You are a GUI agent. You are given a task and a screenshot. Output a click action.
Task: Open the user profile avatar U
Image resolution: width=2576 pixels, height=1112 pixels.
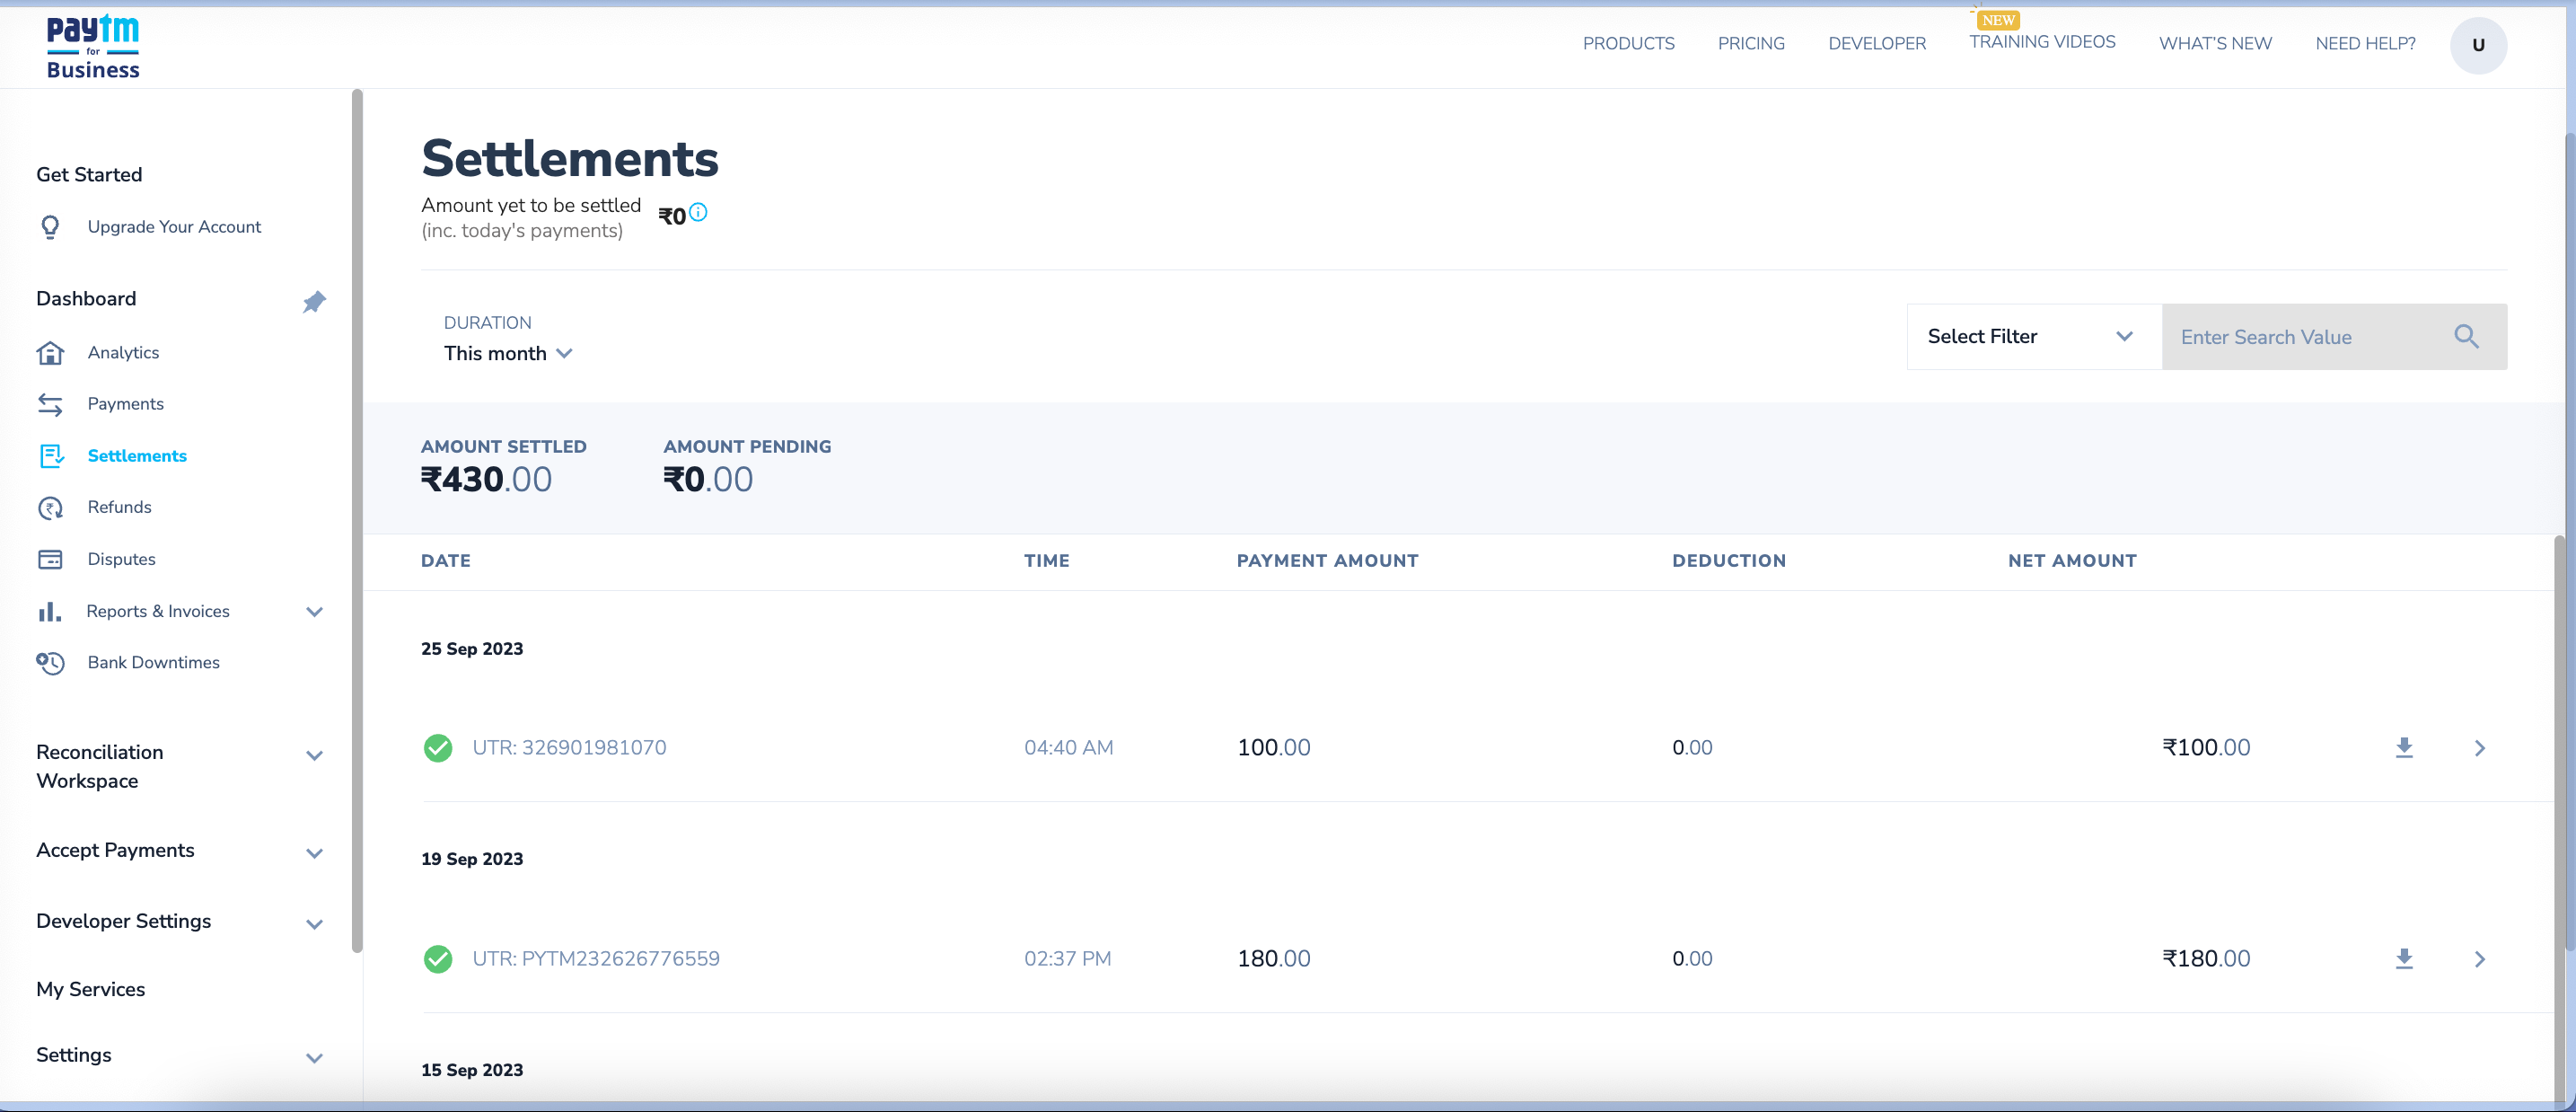[x=2478, y=45]
